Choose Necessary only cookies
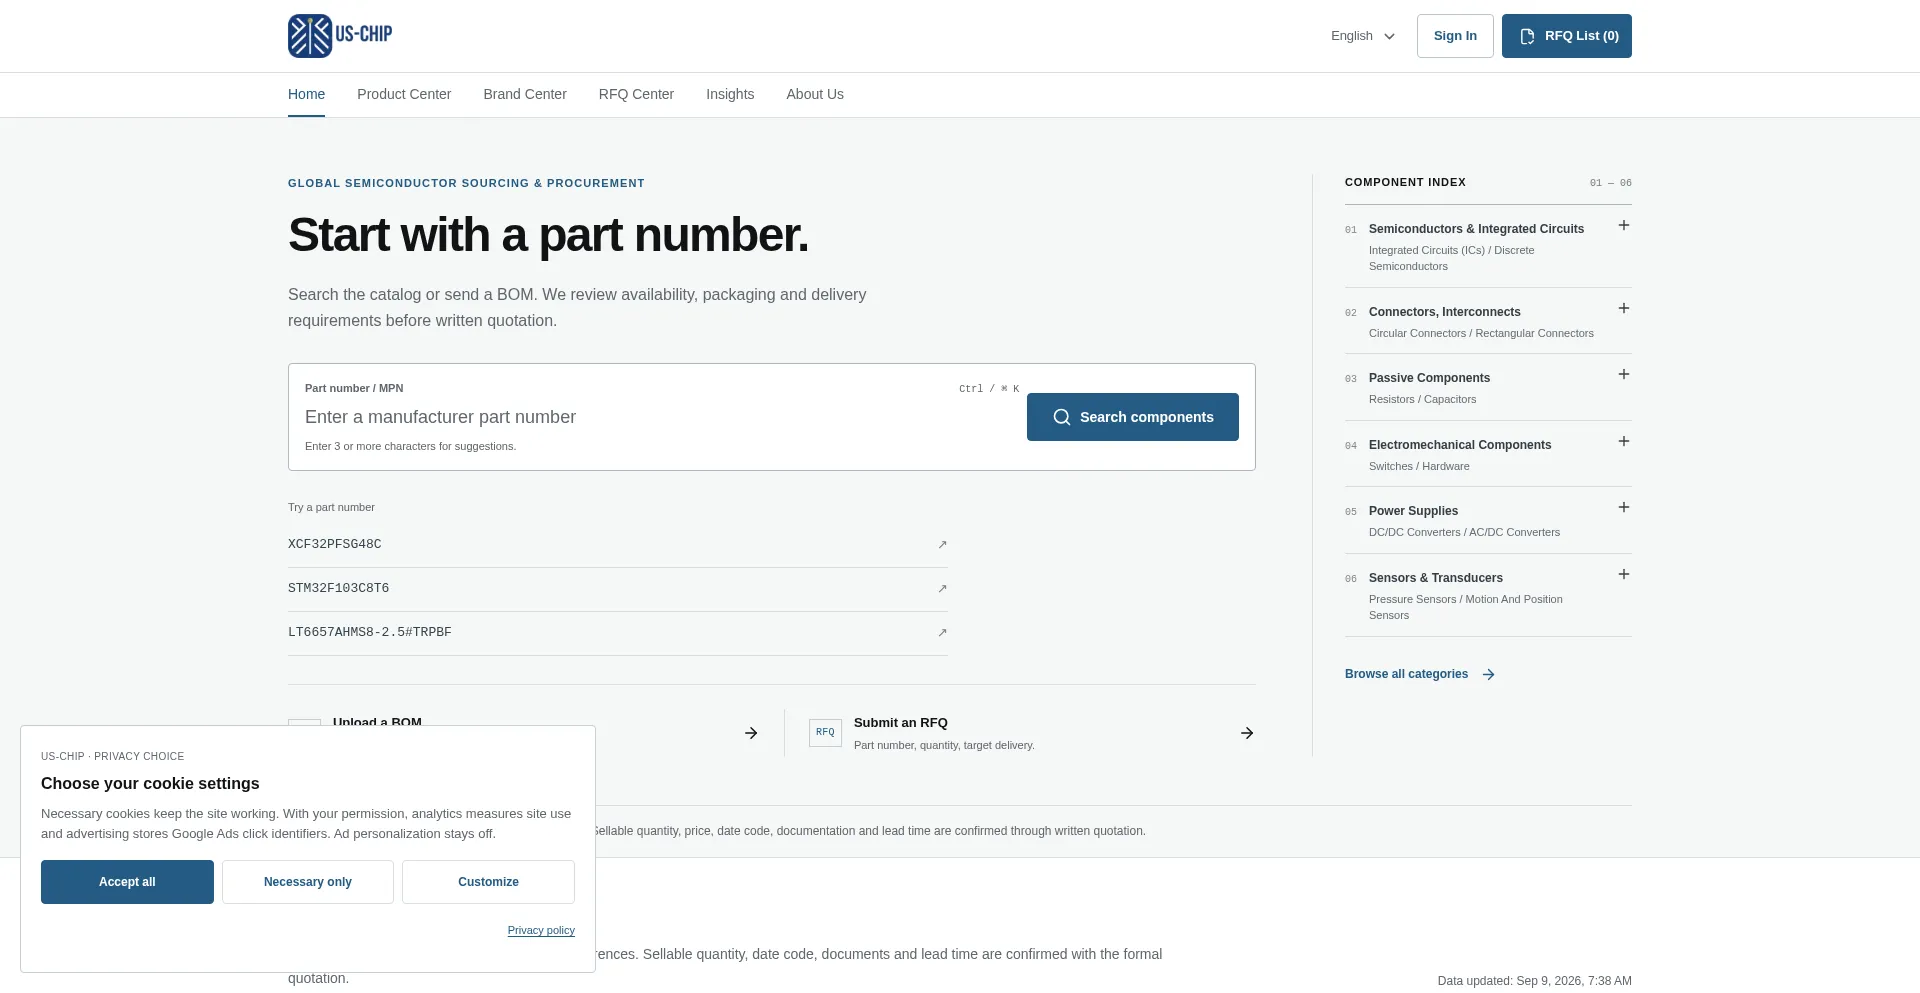Image resolution: width=1920 pixels, height=993 pixels. pyautogui.click(x=308, y=882)
